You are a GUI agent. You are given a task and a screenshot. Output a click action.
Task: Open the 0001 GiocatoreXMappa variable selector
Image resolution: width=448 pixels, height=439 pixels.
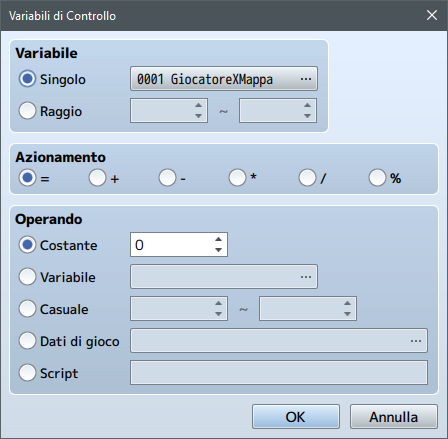[x=224, y=79]
